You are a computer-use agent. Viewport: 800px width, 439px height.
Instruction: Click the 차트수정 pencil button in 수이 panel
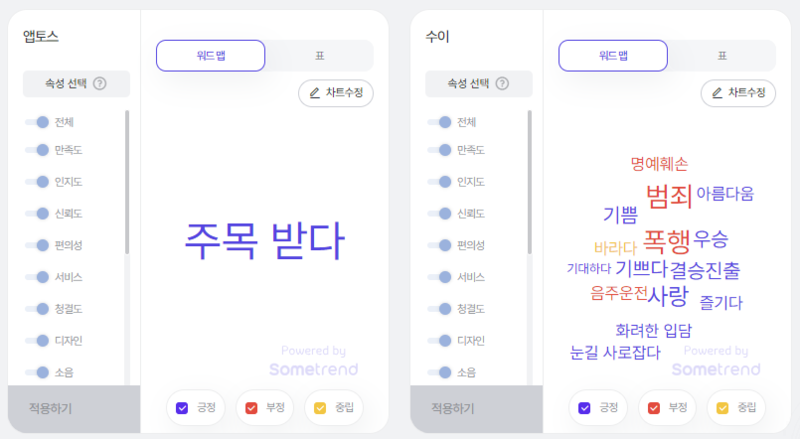tap(738, 93)
